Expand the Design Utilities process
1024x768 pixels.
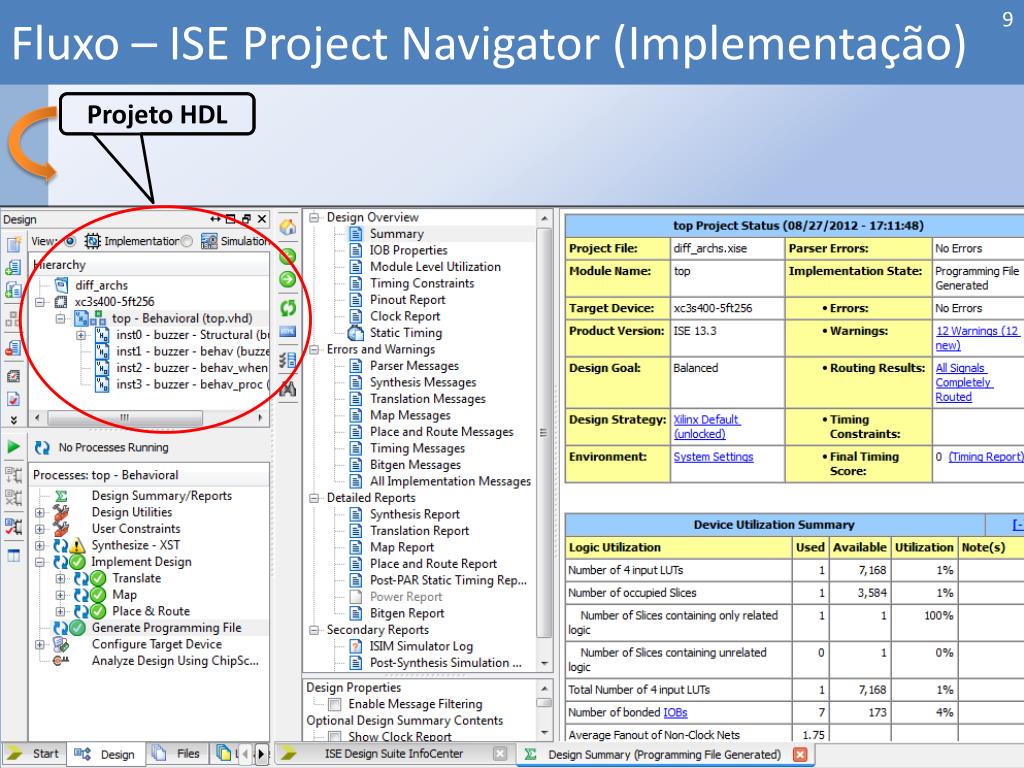click(x=40, y=513)
